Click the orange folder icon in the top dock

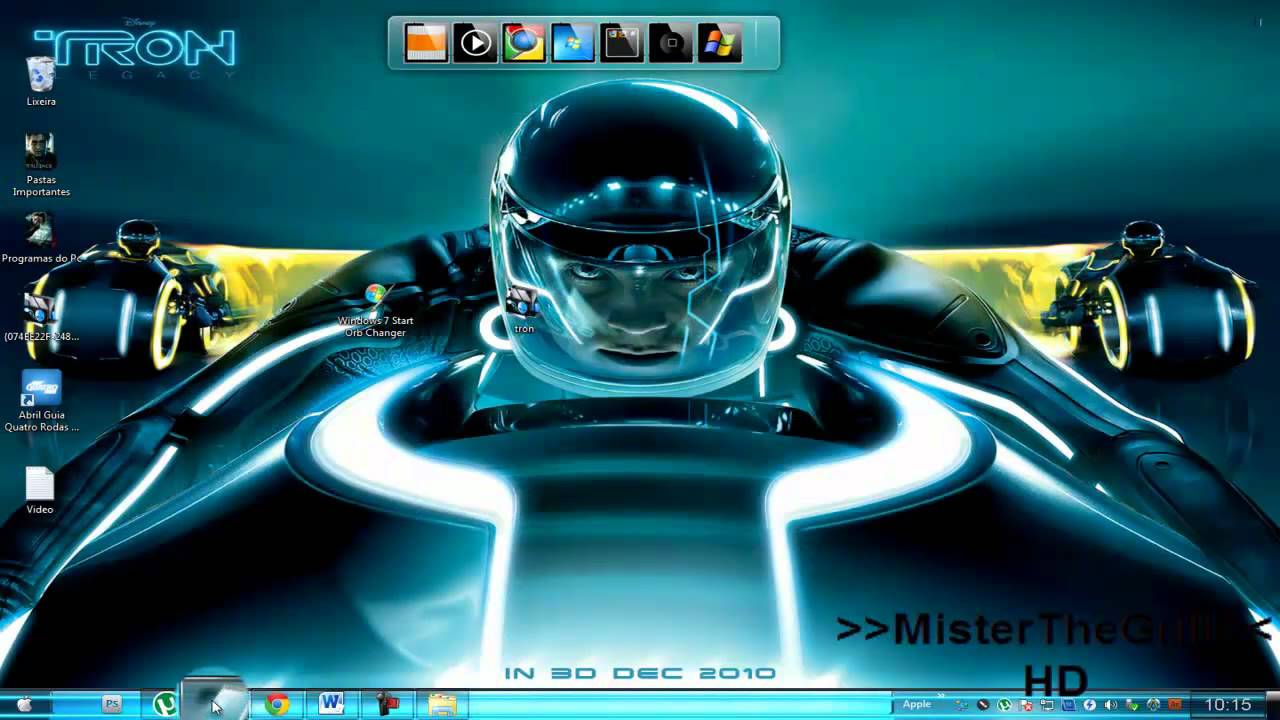click(426, 43)
